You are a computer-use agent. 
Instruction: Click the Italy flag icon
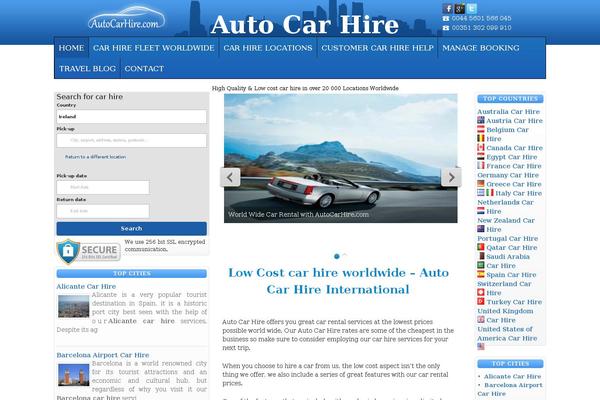coord(490,193)
